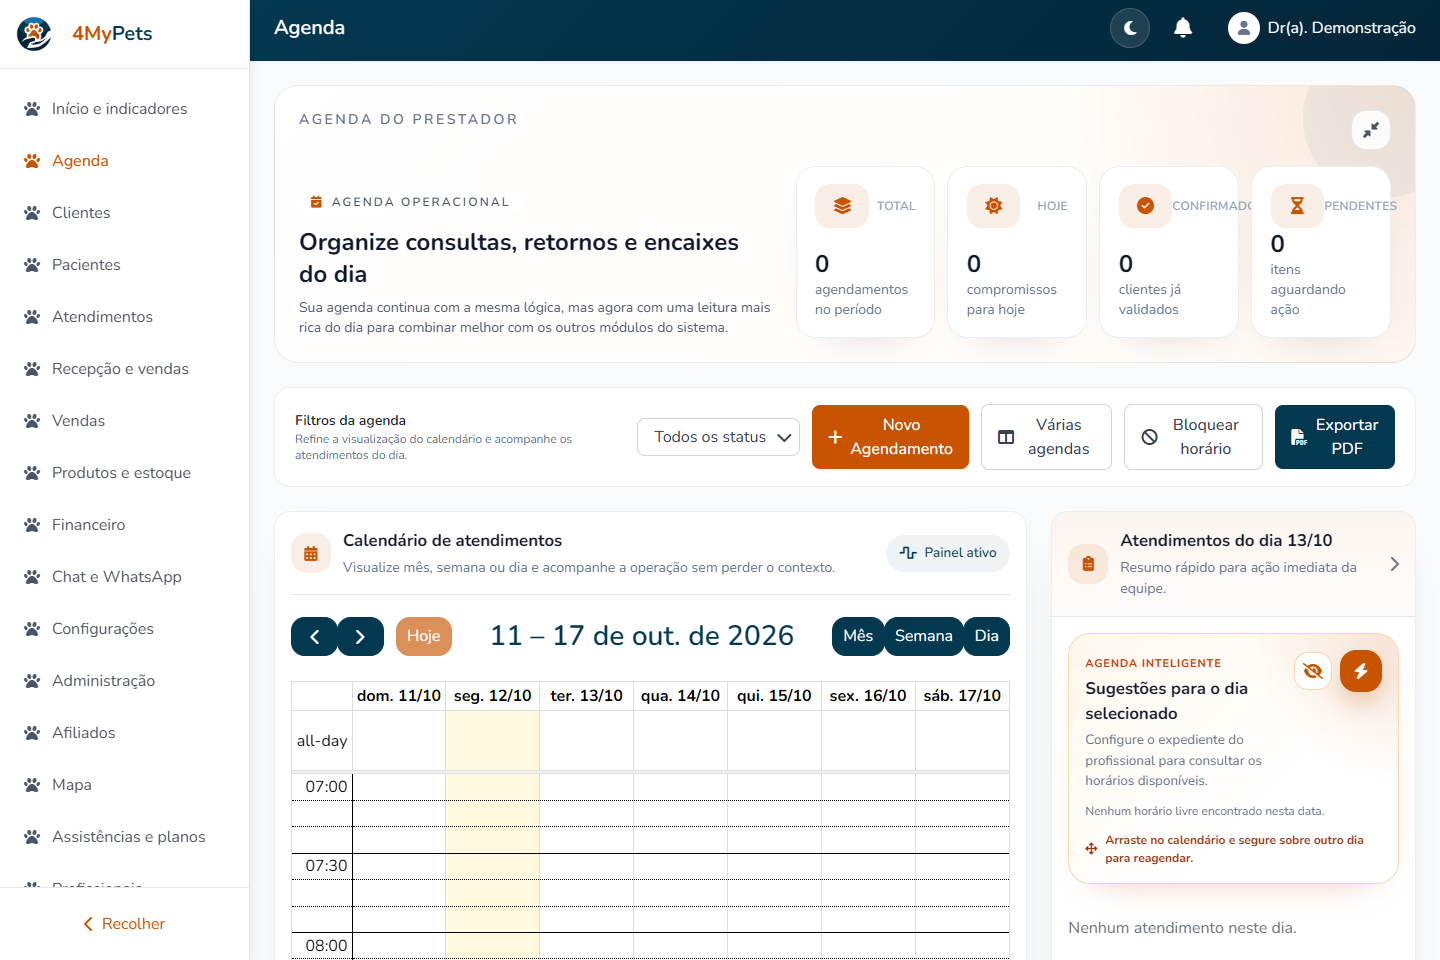Image resolution: width=1440 pixels, height=960 pixels.
Task: Go to the next week
Action: (361, 637)
